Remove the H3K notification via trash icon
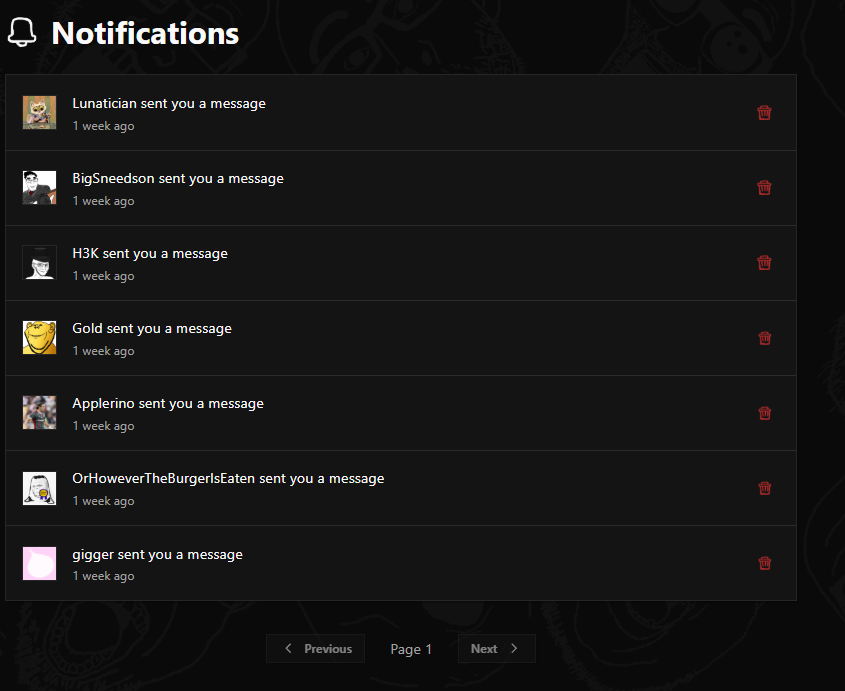 764,263
